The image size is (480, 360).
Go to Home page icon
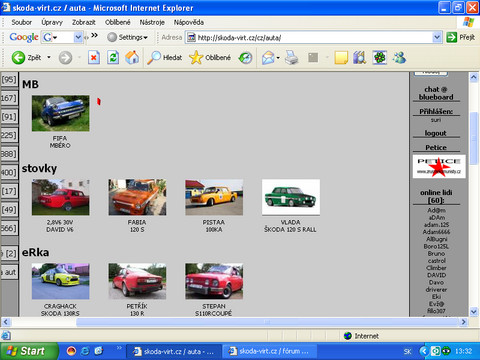pyautogui.click(x=132, y=57)
